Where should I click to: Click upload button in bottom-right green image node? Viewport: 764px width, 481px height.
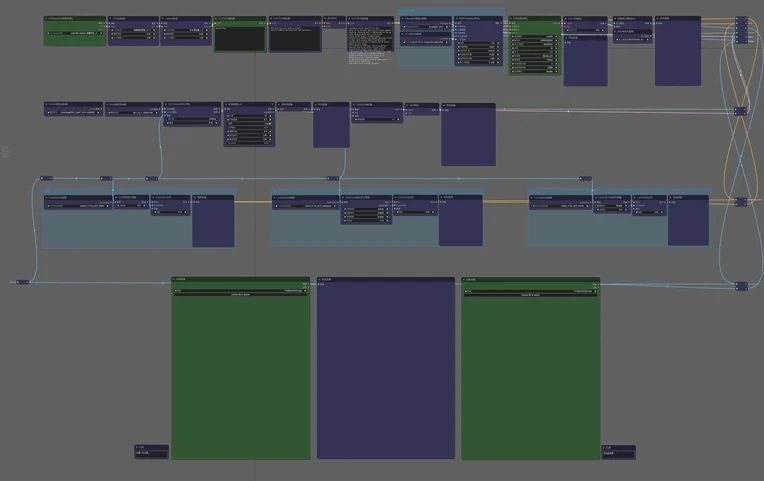click(x=530, y=295)
